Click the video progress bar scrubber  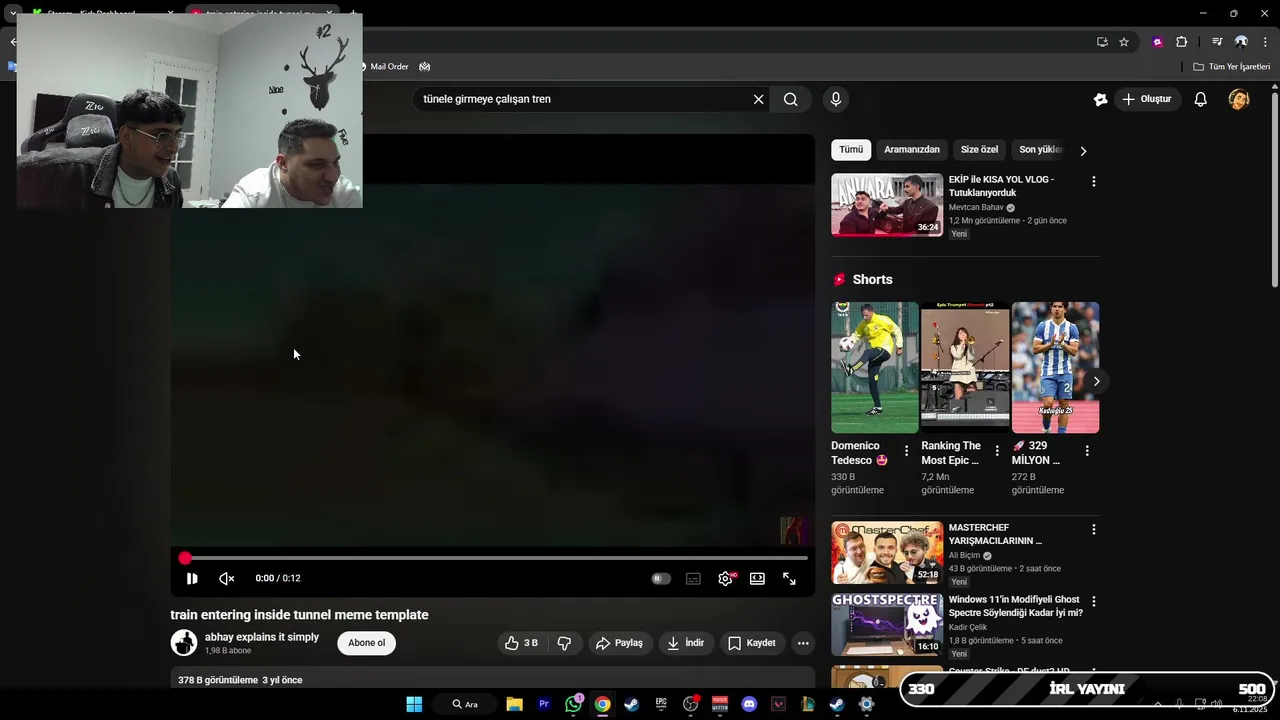point(185,558)
